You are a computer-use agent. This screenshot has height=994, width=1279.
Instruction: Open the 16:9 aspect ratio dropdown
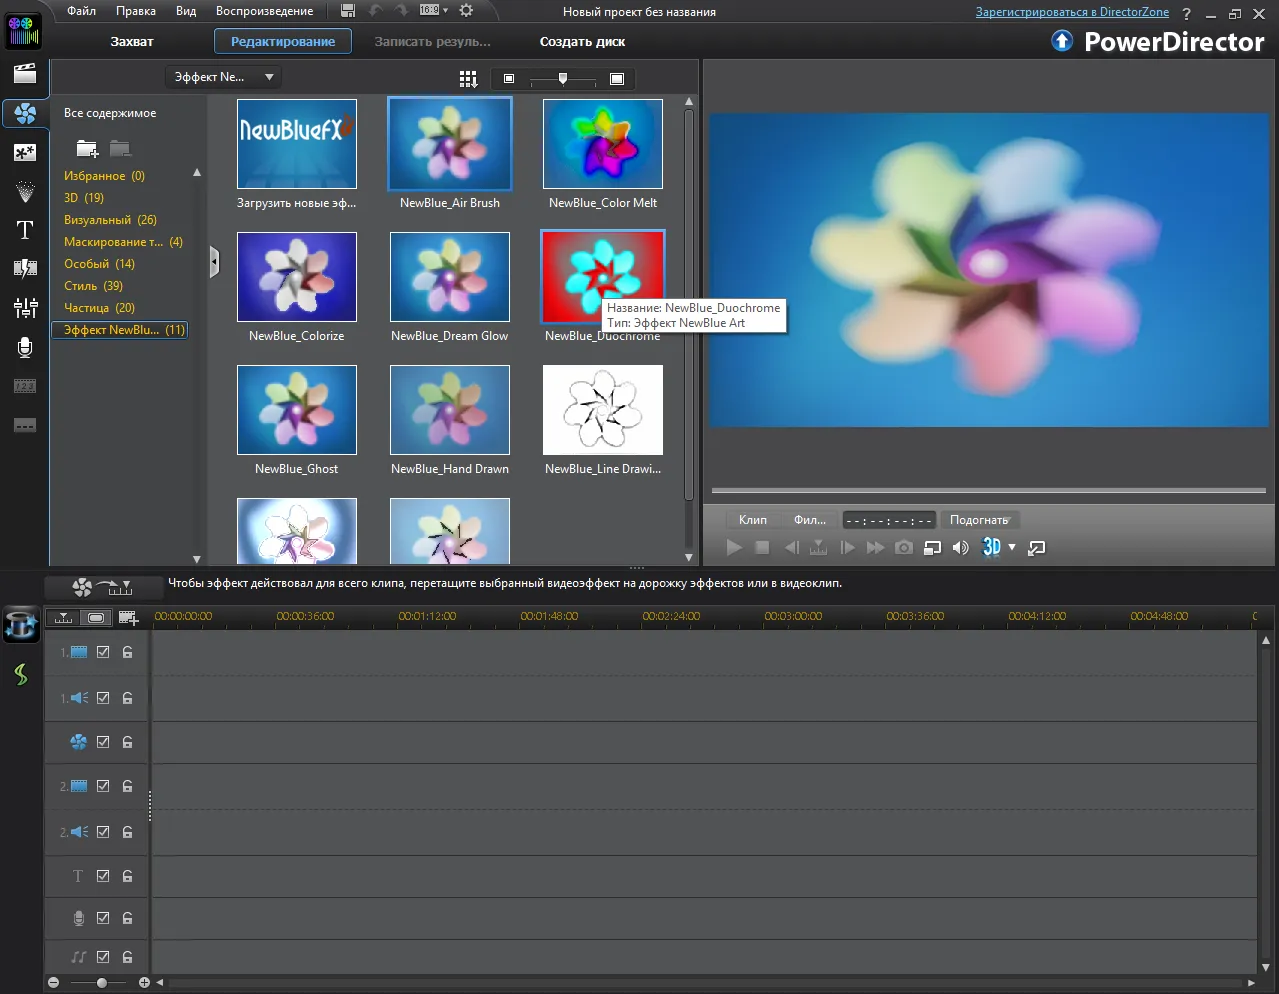click(434, 11)
